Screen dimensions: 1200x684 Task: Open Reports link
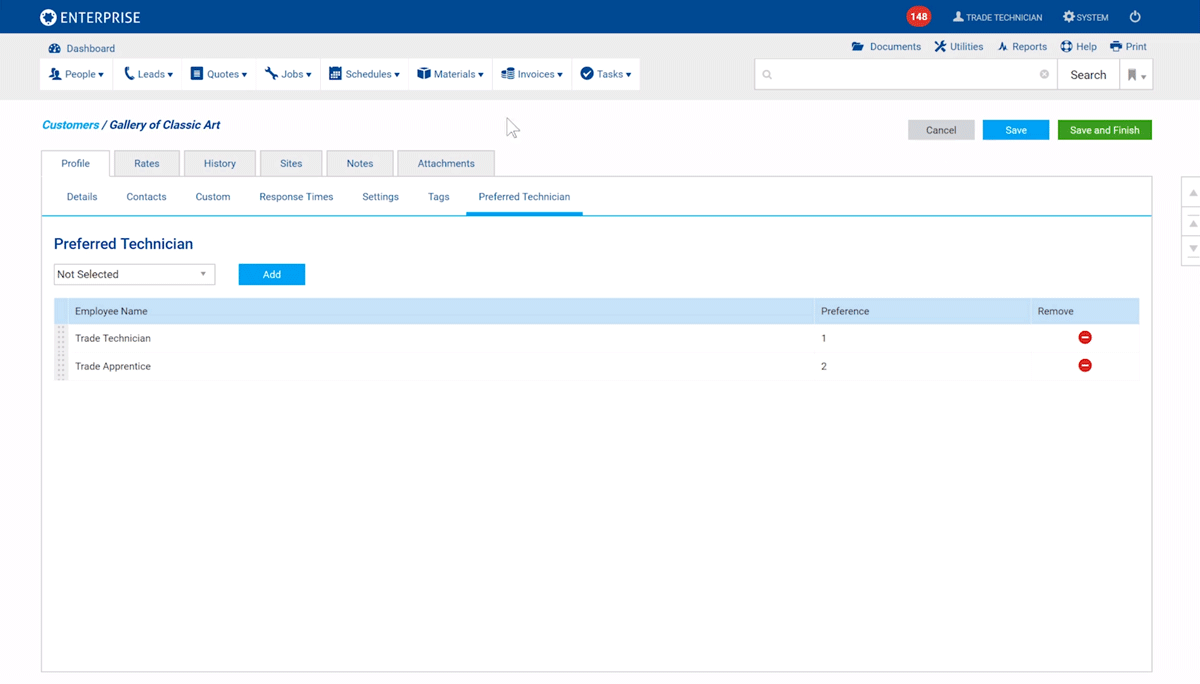1022,47
